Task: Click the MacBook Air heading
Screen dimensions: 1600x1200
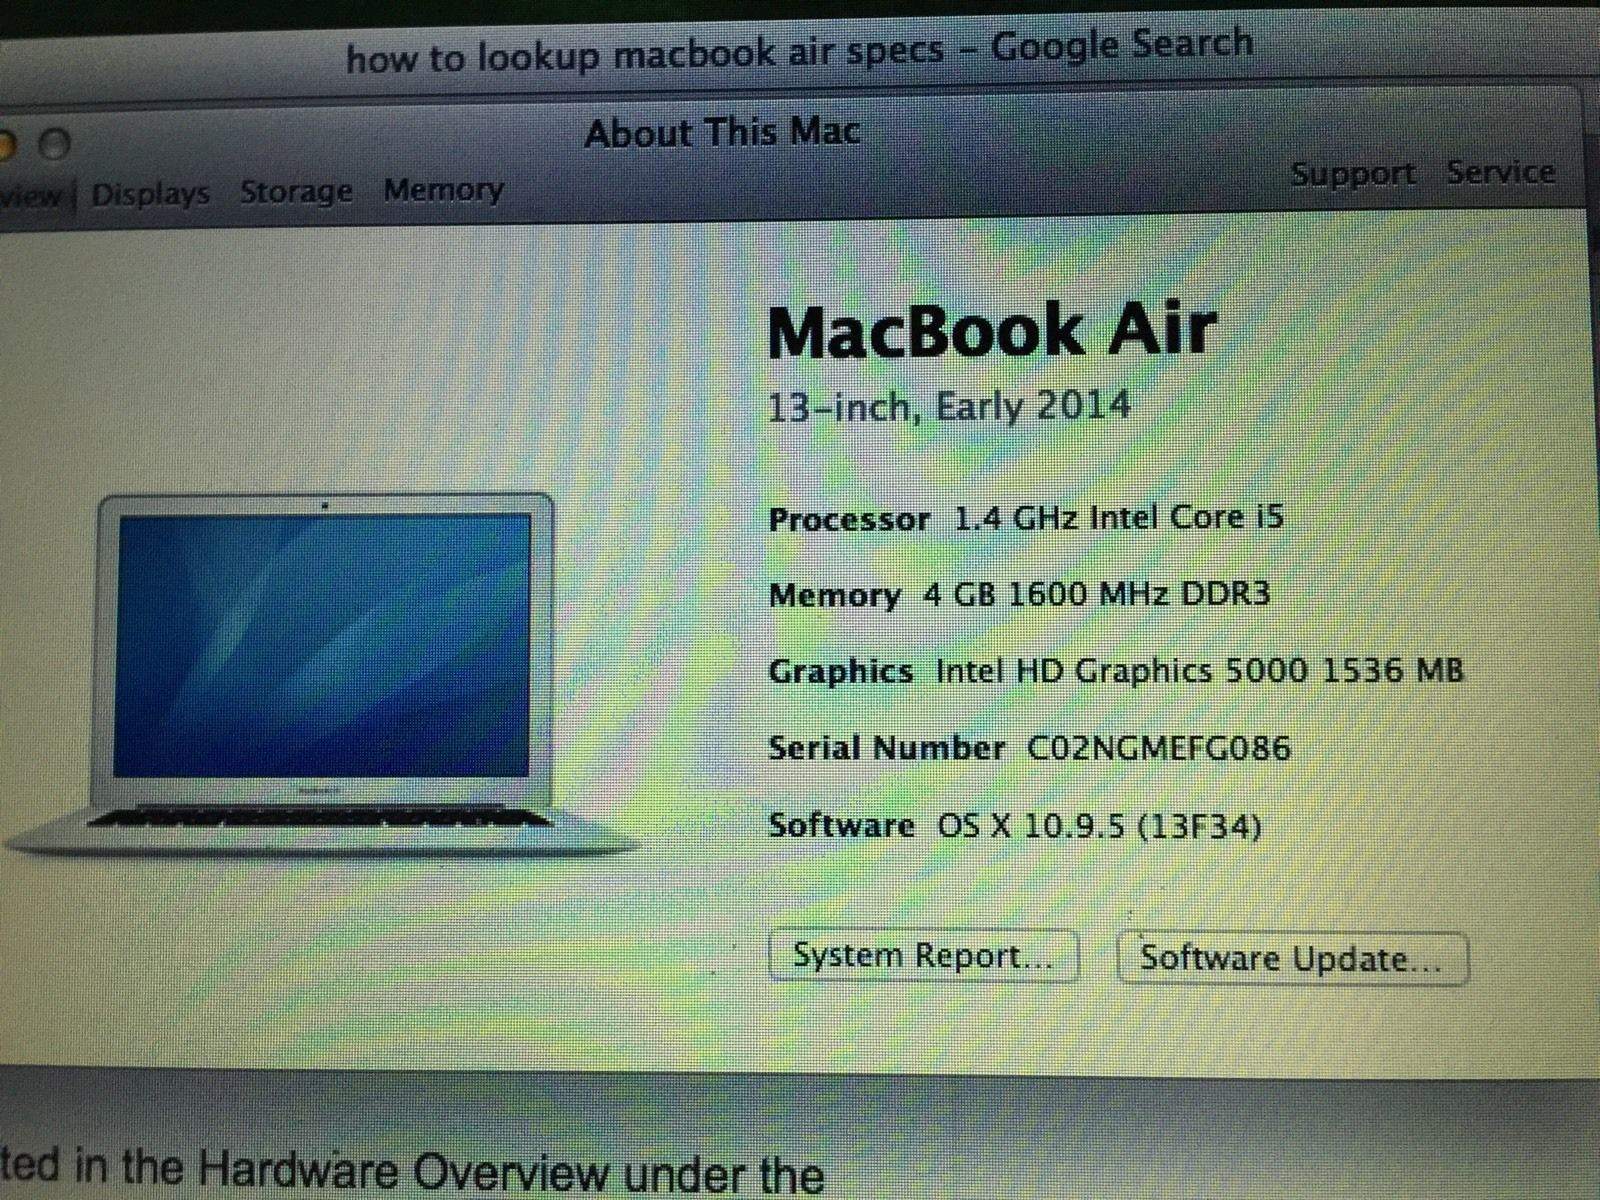Action: coord(992,331)
